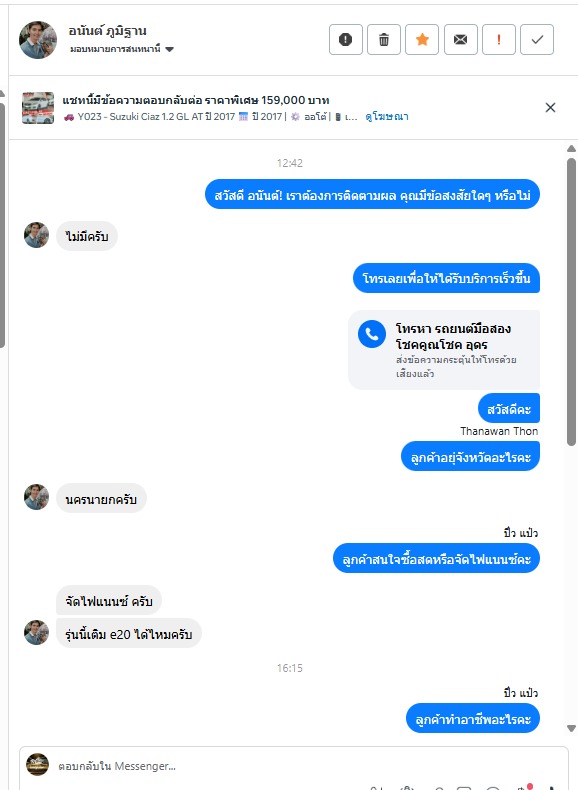The image size is (578, 790).
Task: Open อนันต์ ภูมิฐาน profile picture in header
Action: (x=38, y=40)
